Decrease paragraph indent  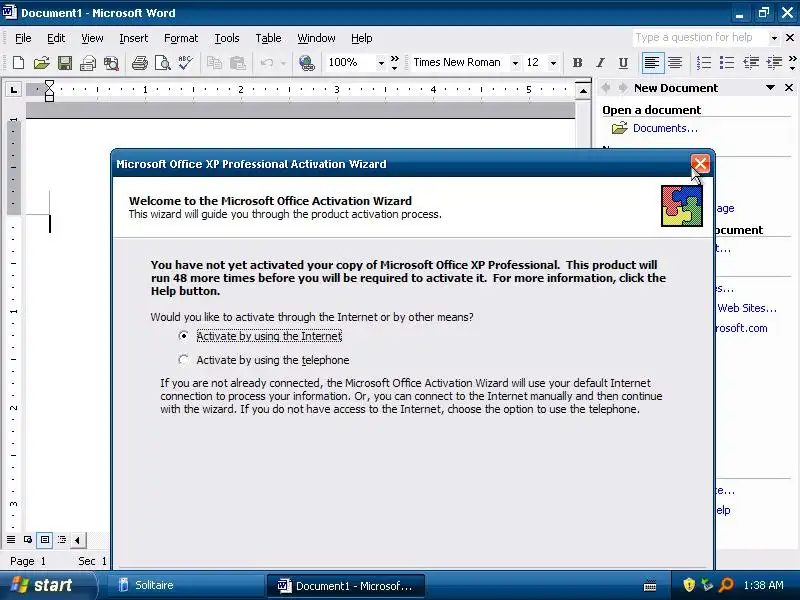pyautogui.click(x=751, y=63)
